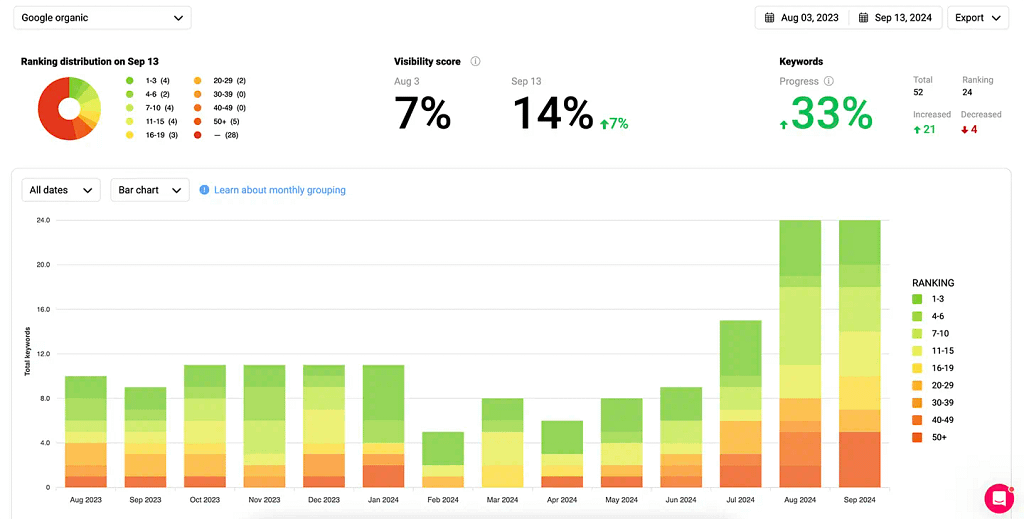The height and width of the screenshot is (519, 1024).
Task: Select the Sep 13, 2024 end date
Action: click(x=903, y=18)
